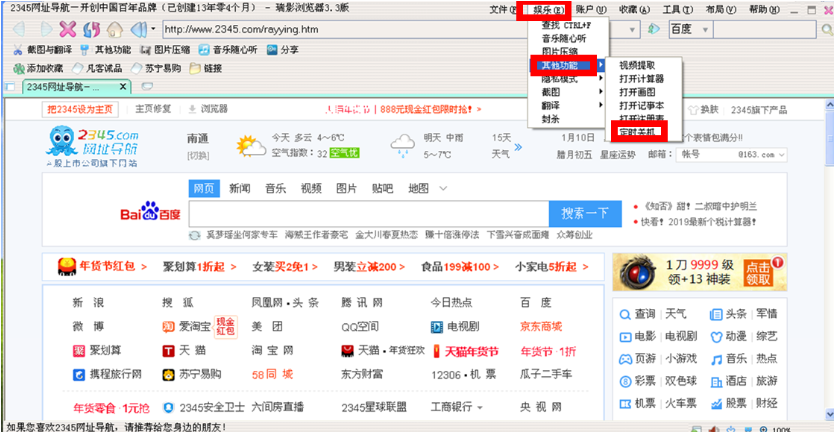Close the 2345网址导航 tab
This screenshot has width=837, height=435.
coord(123,86)
